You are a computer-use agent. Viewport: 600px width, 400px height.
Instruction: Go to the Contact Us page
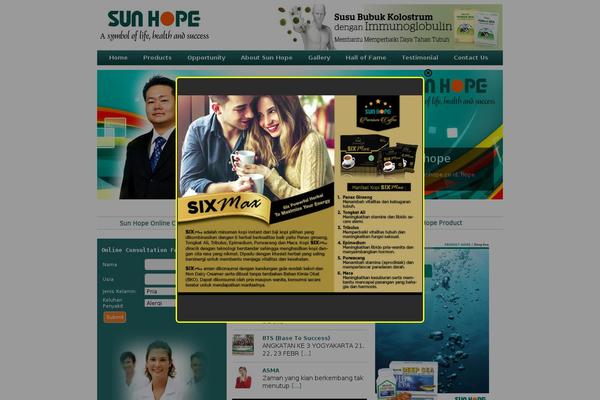click(471, 57)
